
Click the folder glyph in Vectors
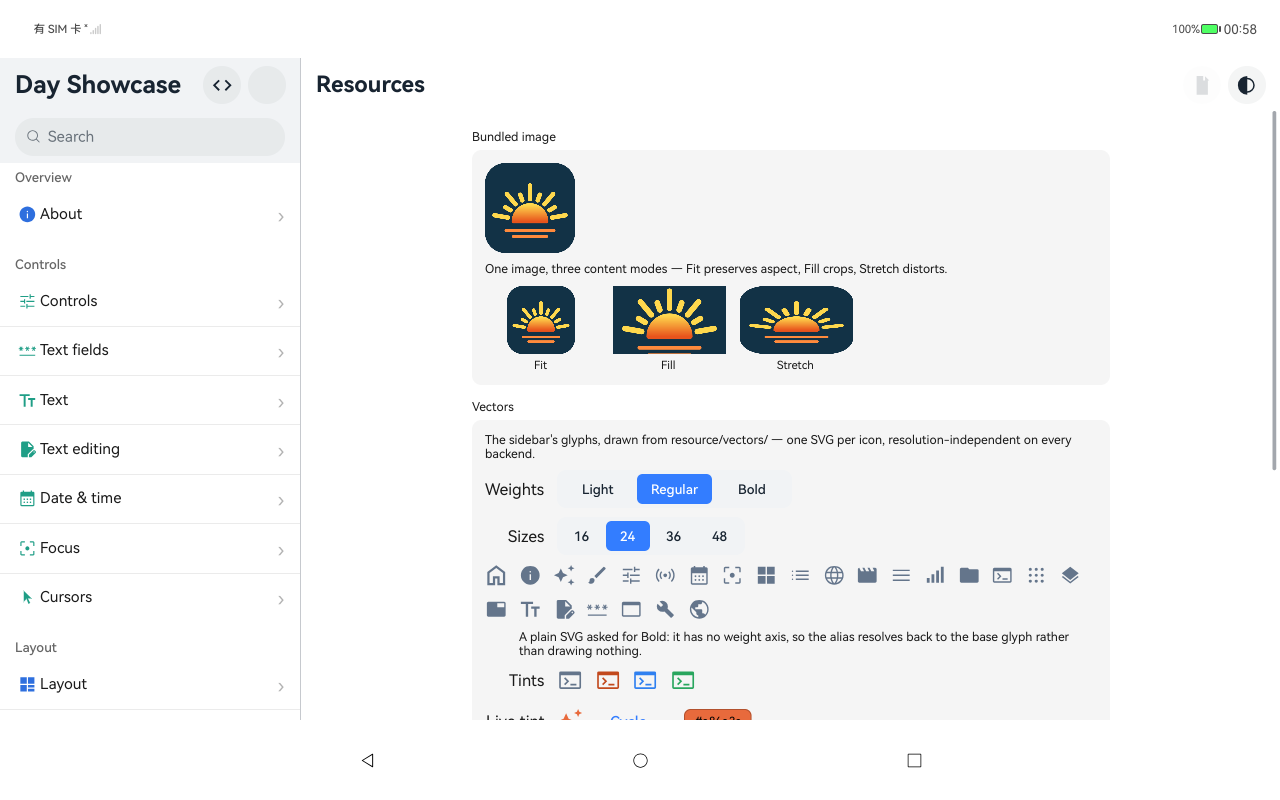969,575
